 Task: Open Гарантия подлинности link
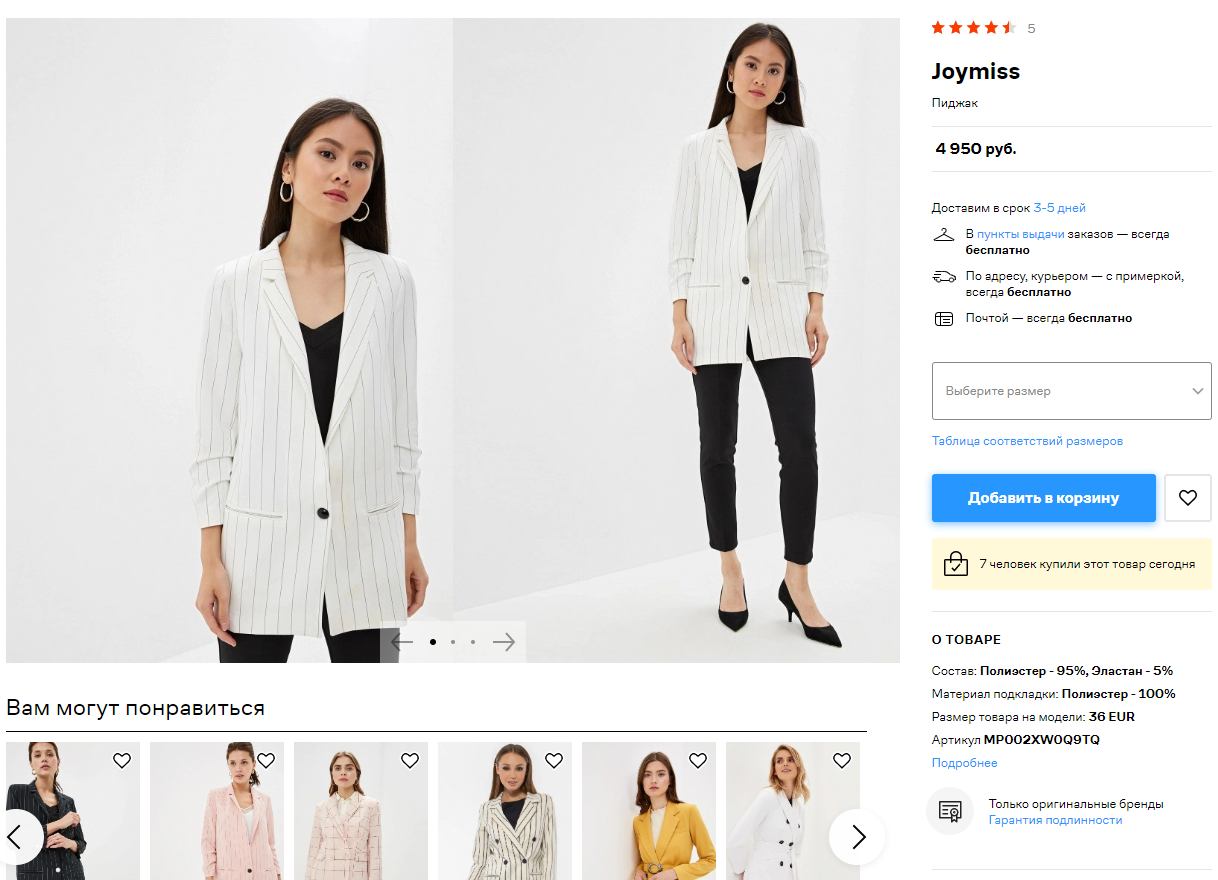pyautogui.click(x=1055, y=820)
